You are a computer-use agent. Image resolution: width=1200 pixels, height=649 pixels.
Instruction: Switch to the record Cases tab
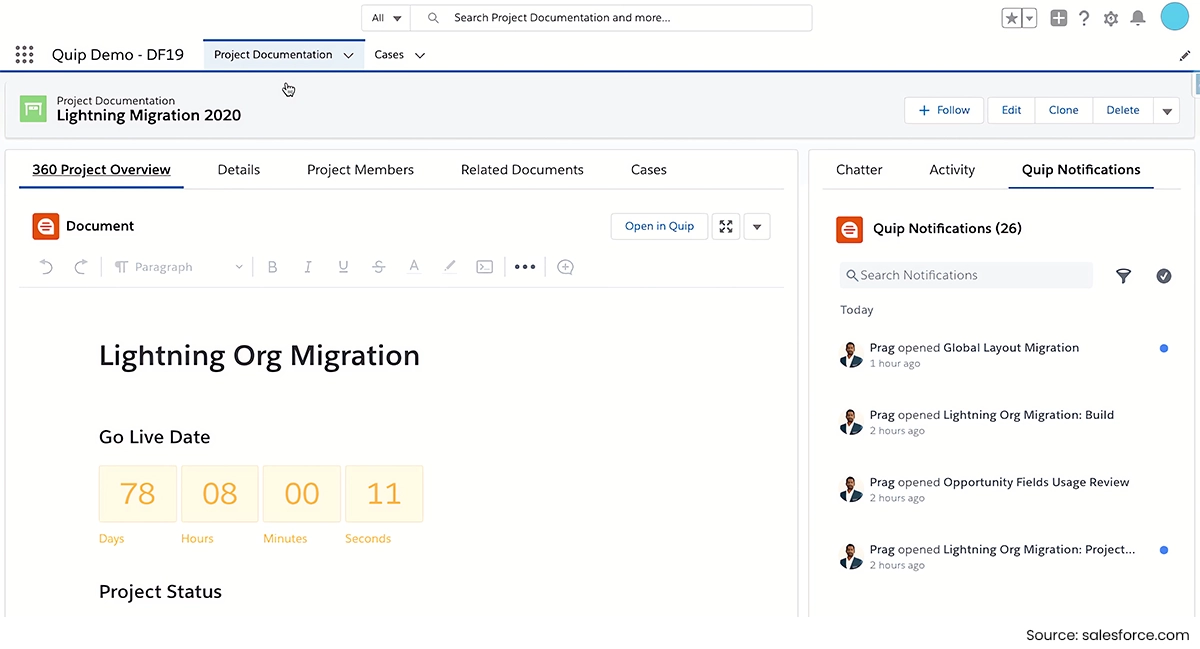649,170
